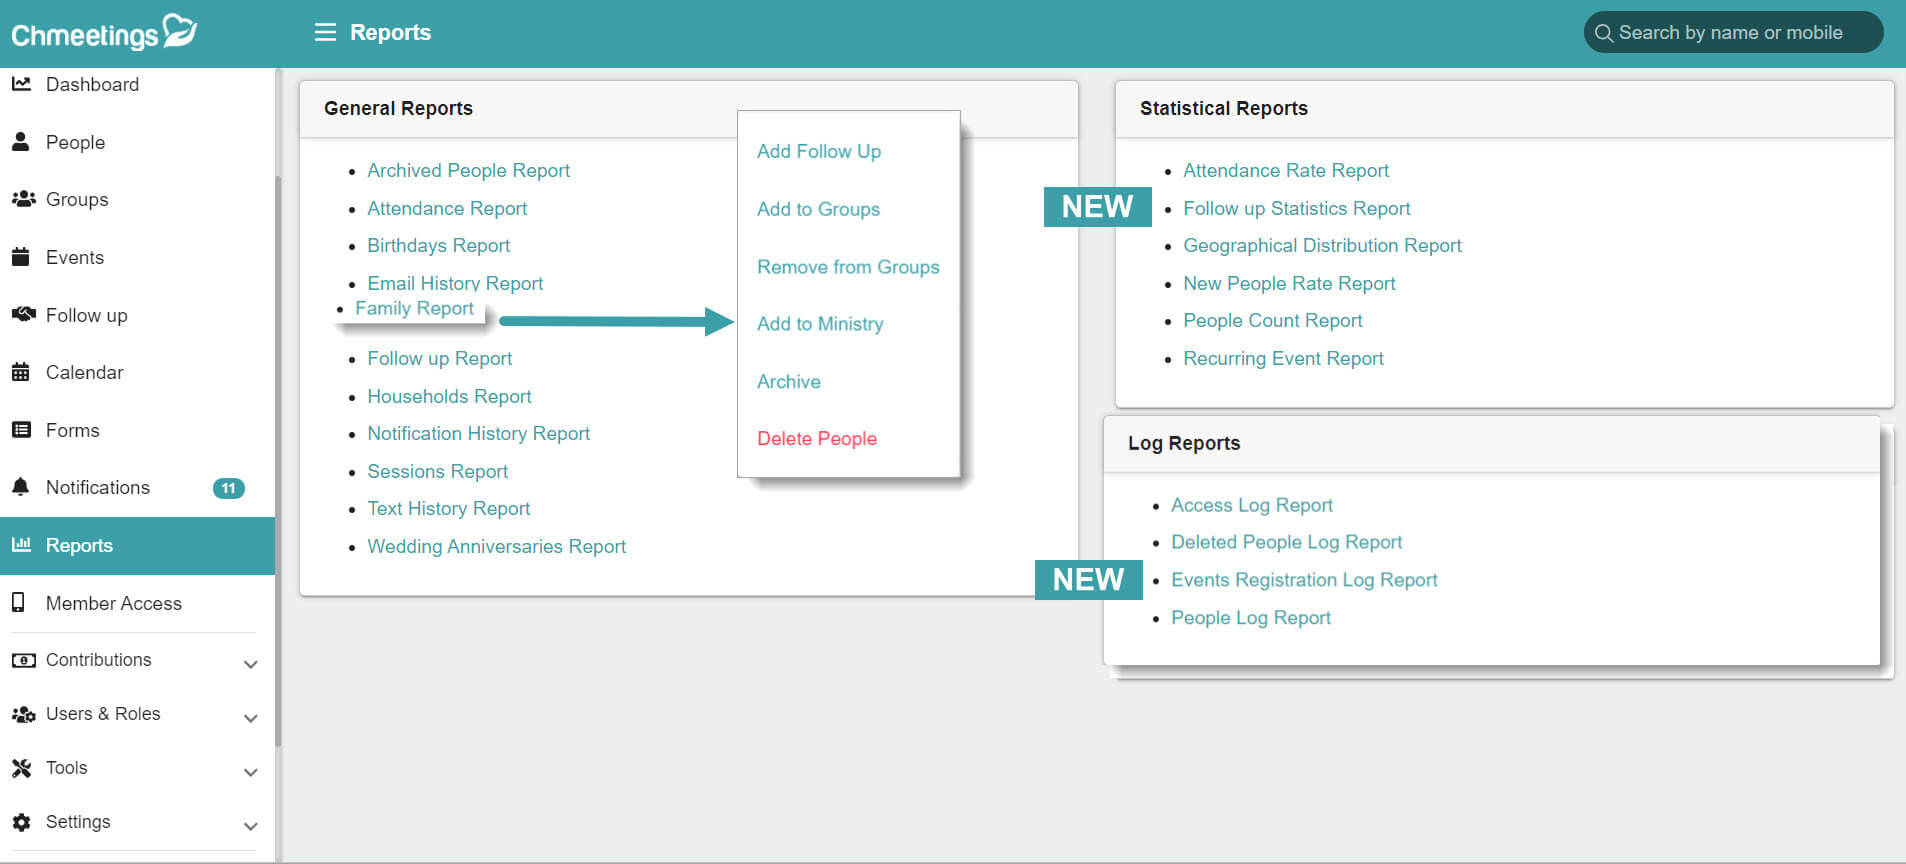Select Add Follow Up from popup menu
Viewport: 1906px width, 864px height.
click(x=819, y=151)
